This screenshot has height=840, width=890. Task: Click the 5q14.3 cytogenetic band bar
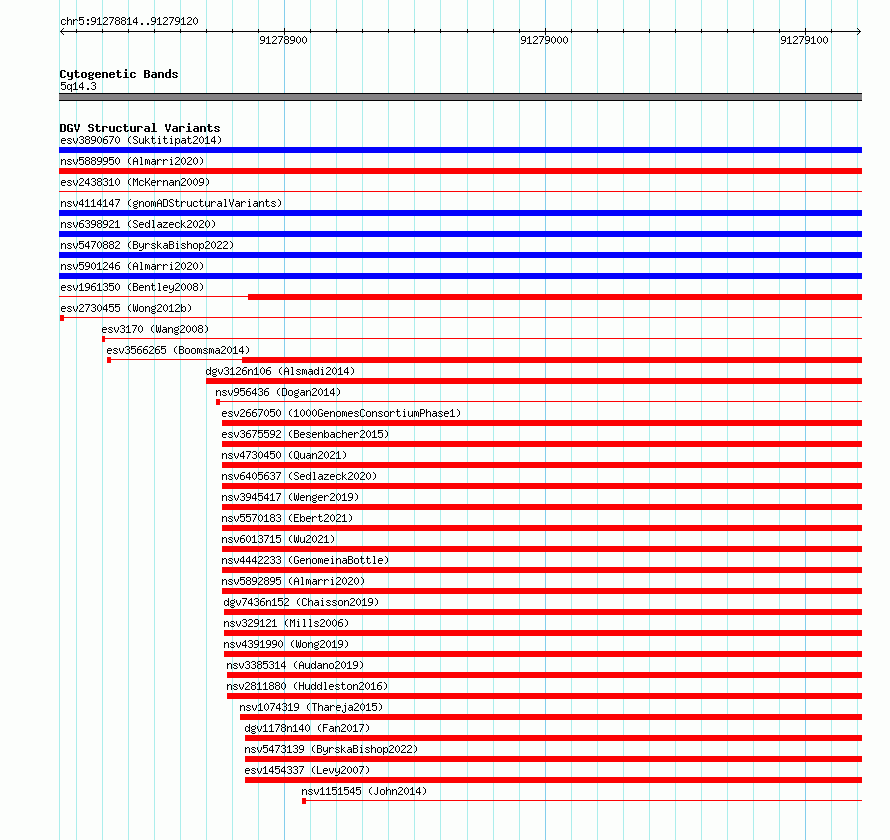[460, 97]
